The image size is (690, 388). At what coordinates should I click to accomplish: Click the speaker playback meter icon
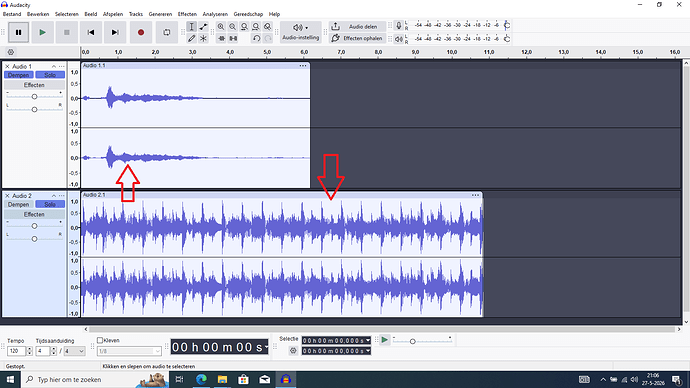pyautogui.click(x=398, y=39)
